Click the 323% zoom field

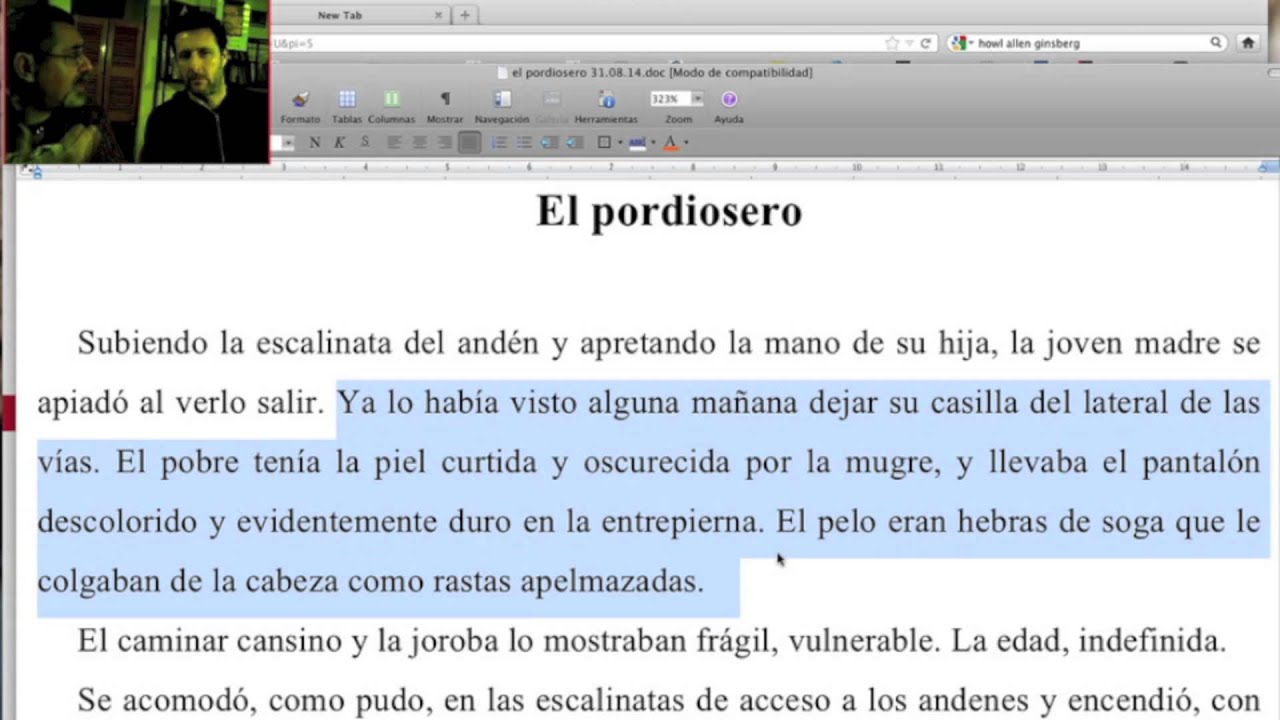point(669,99)
